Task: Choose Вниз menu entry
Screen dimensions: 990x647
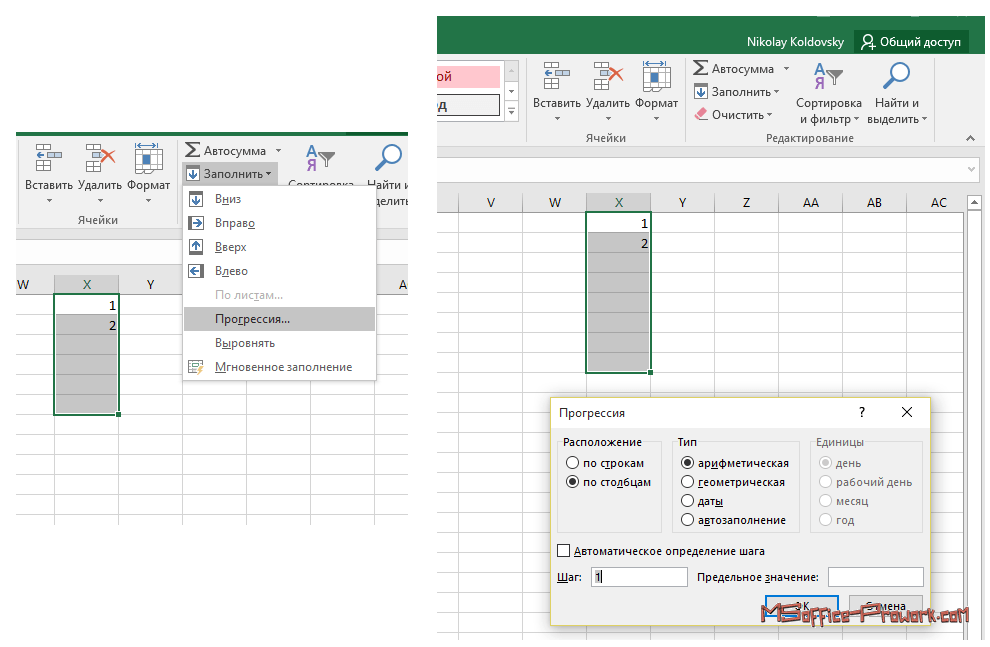Action: (x=280, y=199)
